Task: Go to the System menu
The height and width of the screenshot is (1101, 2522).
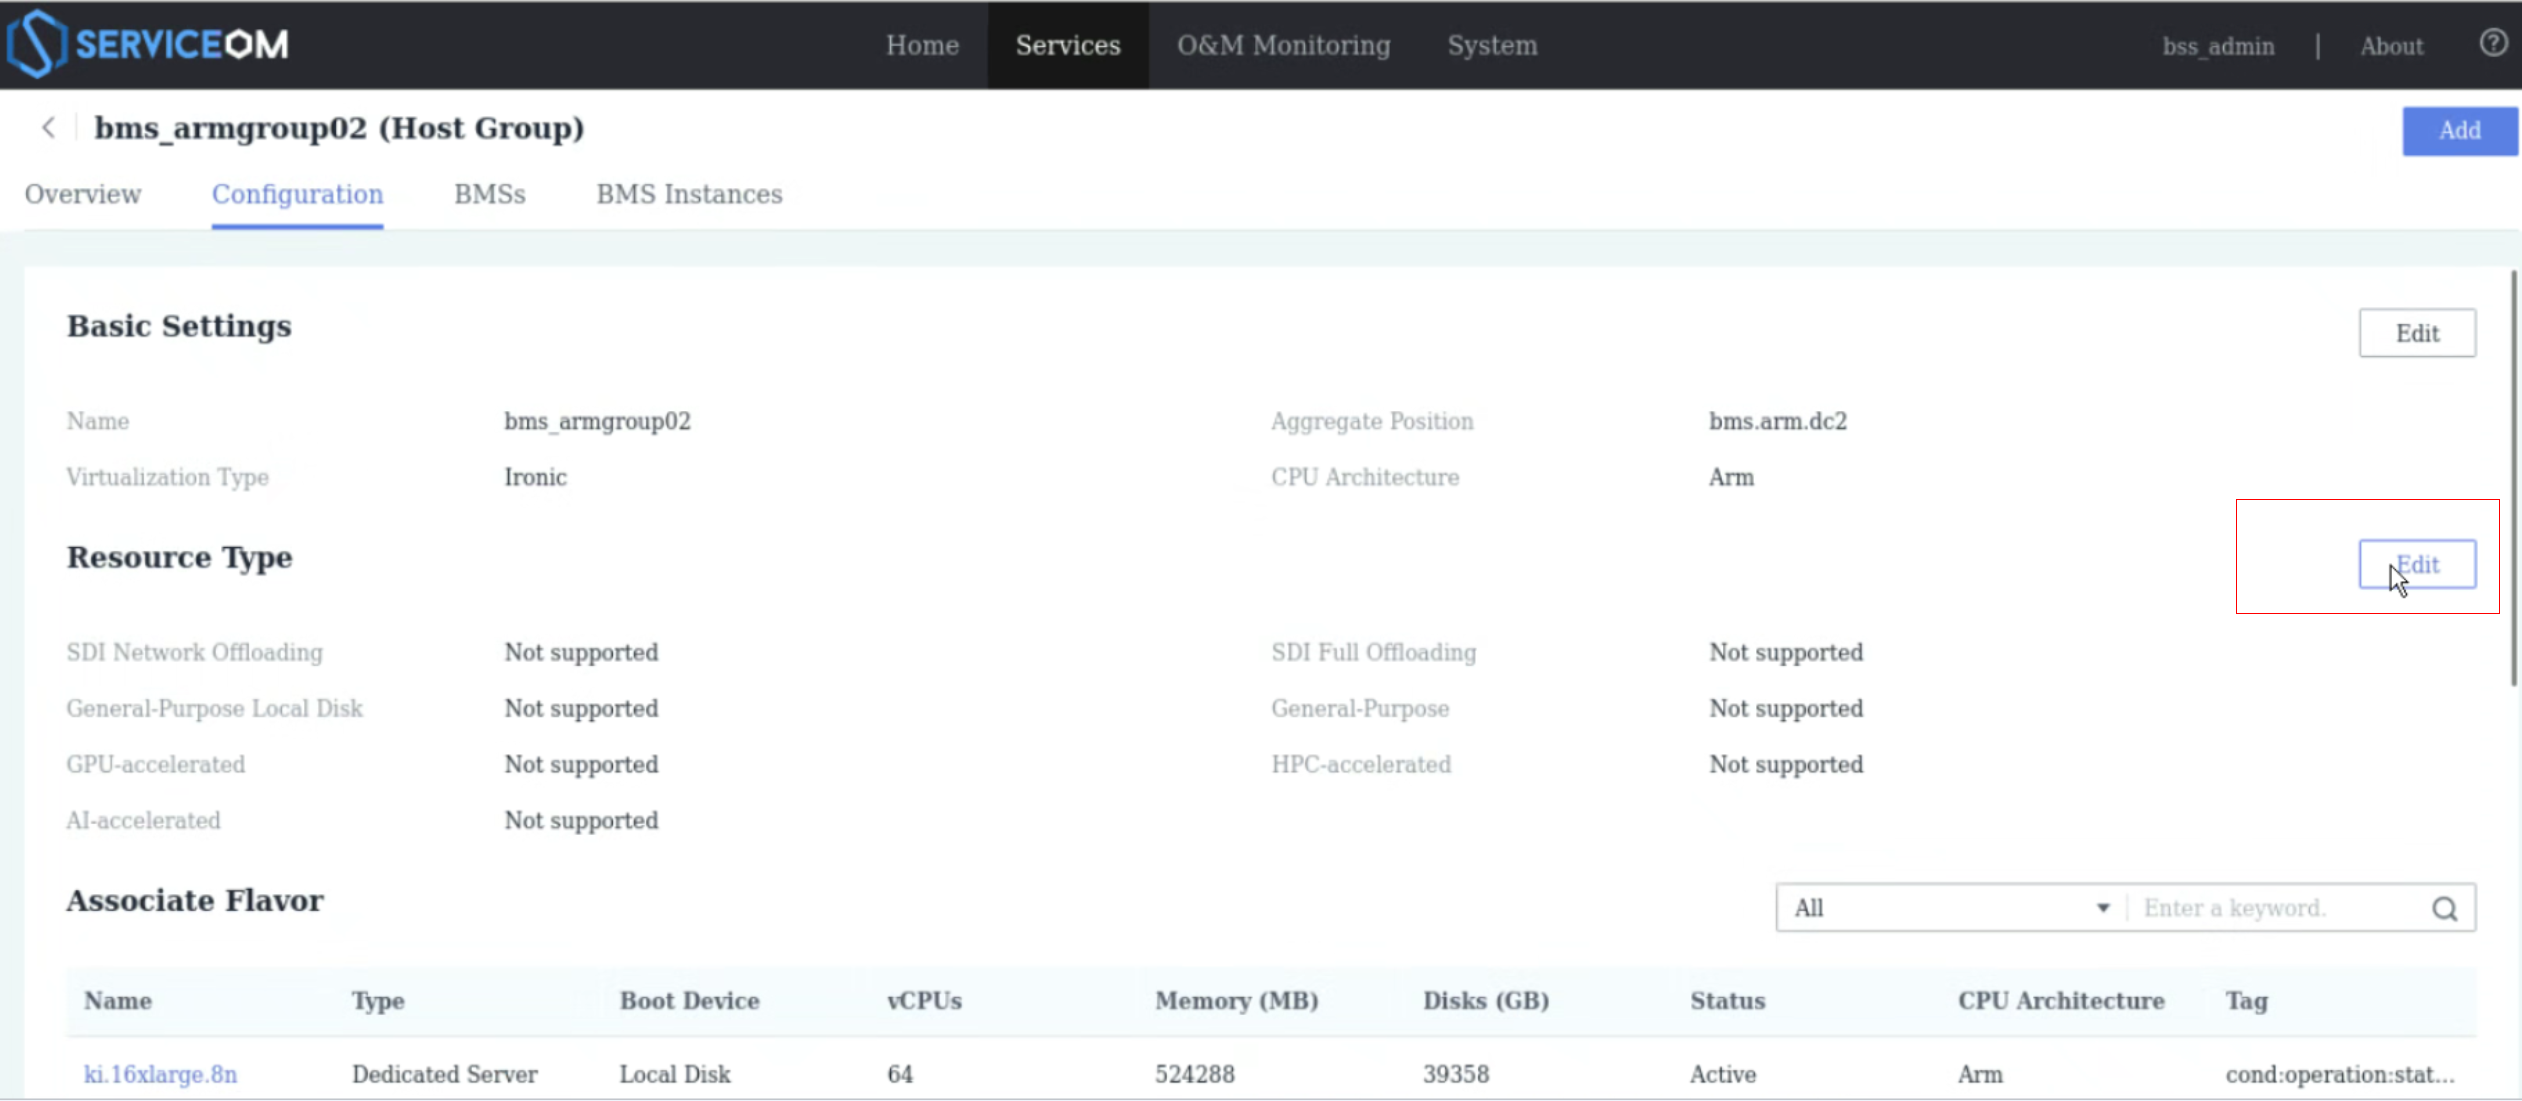Action: tap(1492, 45)
